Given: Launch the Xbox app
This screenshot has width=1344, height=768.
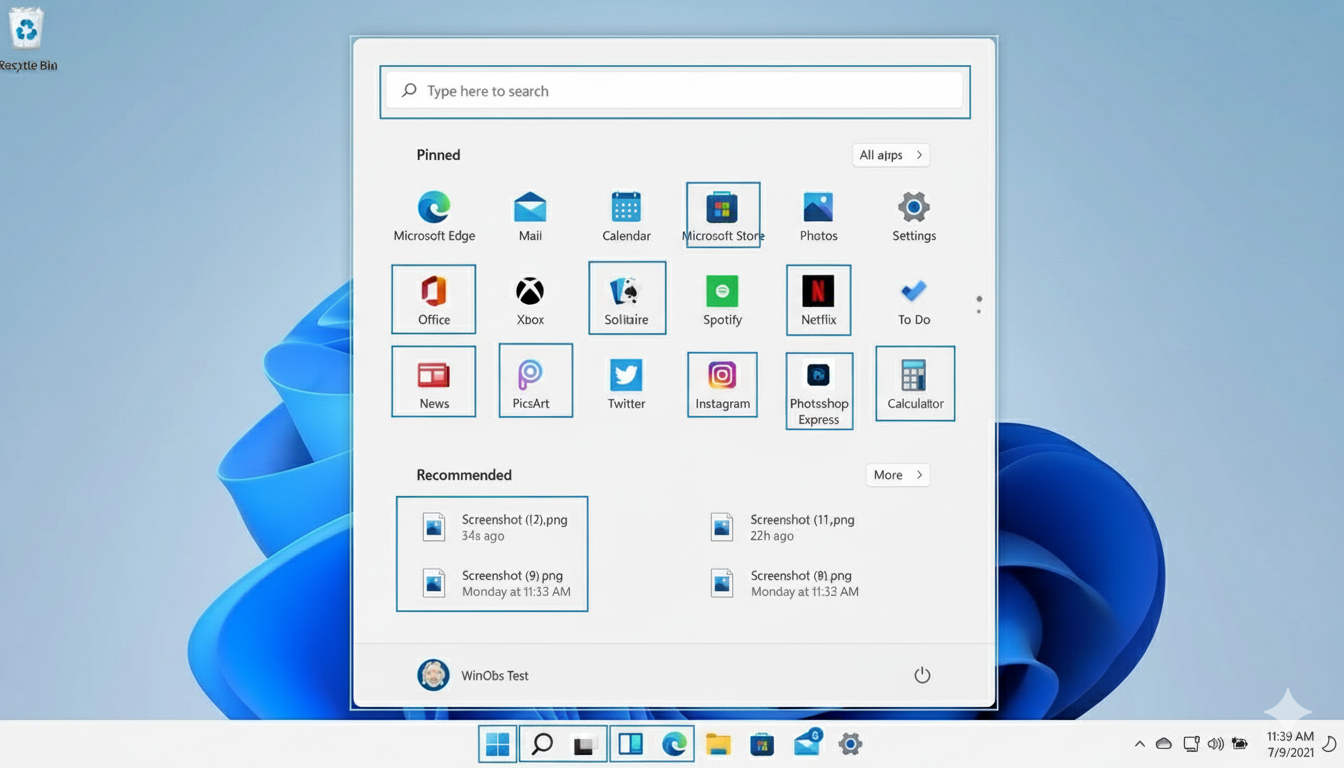Looking at the screenshot, I should click(x=530, y=300).
